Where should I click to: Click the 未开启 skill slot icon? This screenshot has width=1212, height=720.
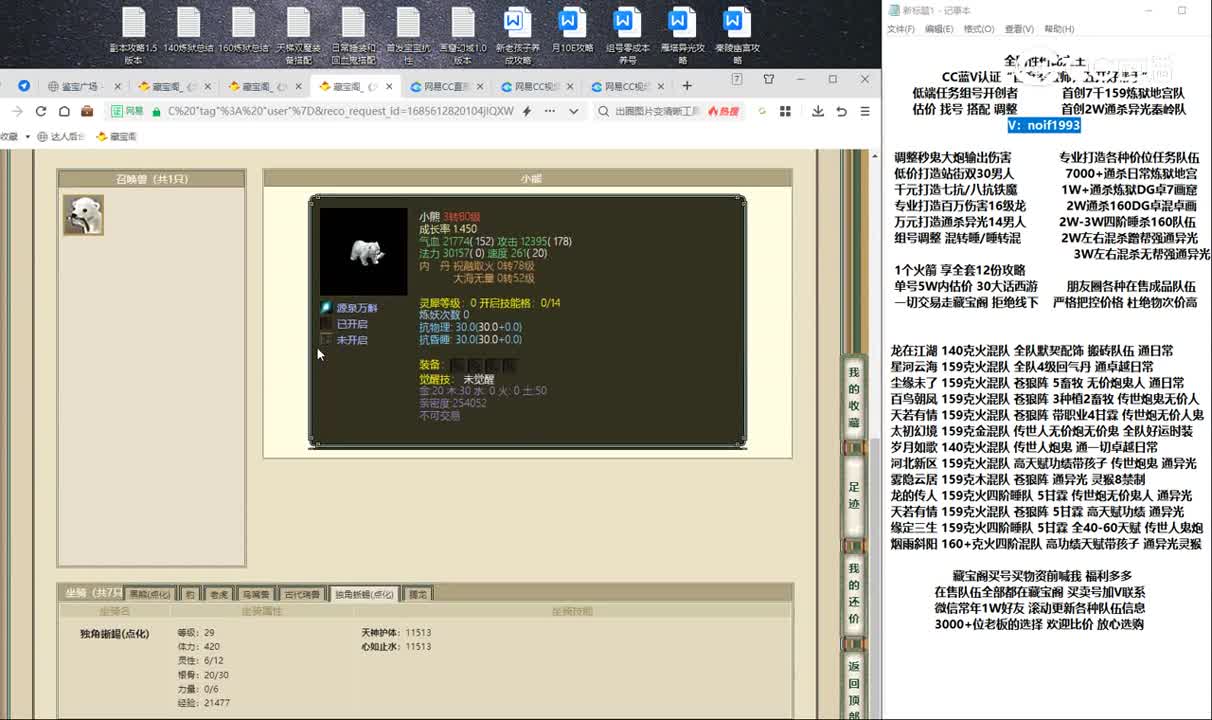pyautogui.click(x=326, y=340)
